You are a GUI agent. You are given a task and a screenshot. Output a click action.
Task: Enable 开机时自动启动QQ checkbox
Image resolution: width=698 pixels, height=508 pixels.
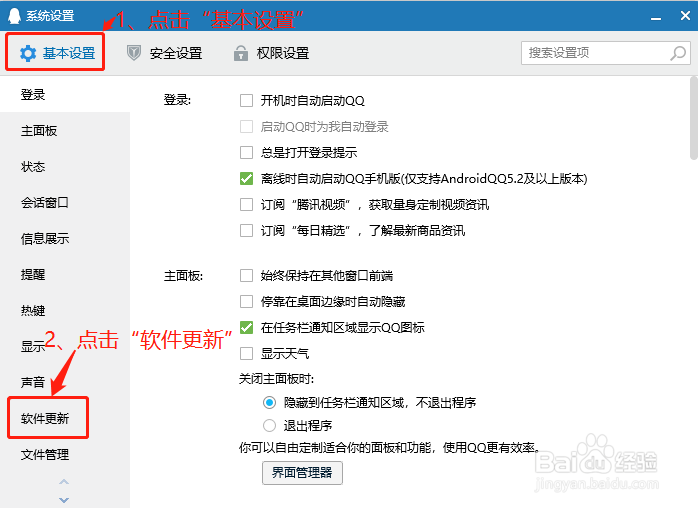click(246, 100)
